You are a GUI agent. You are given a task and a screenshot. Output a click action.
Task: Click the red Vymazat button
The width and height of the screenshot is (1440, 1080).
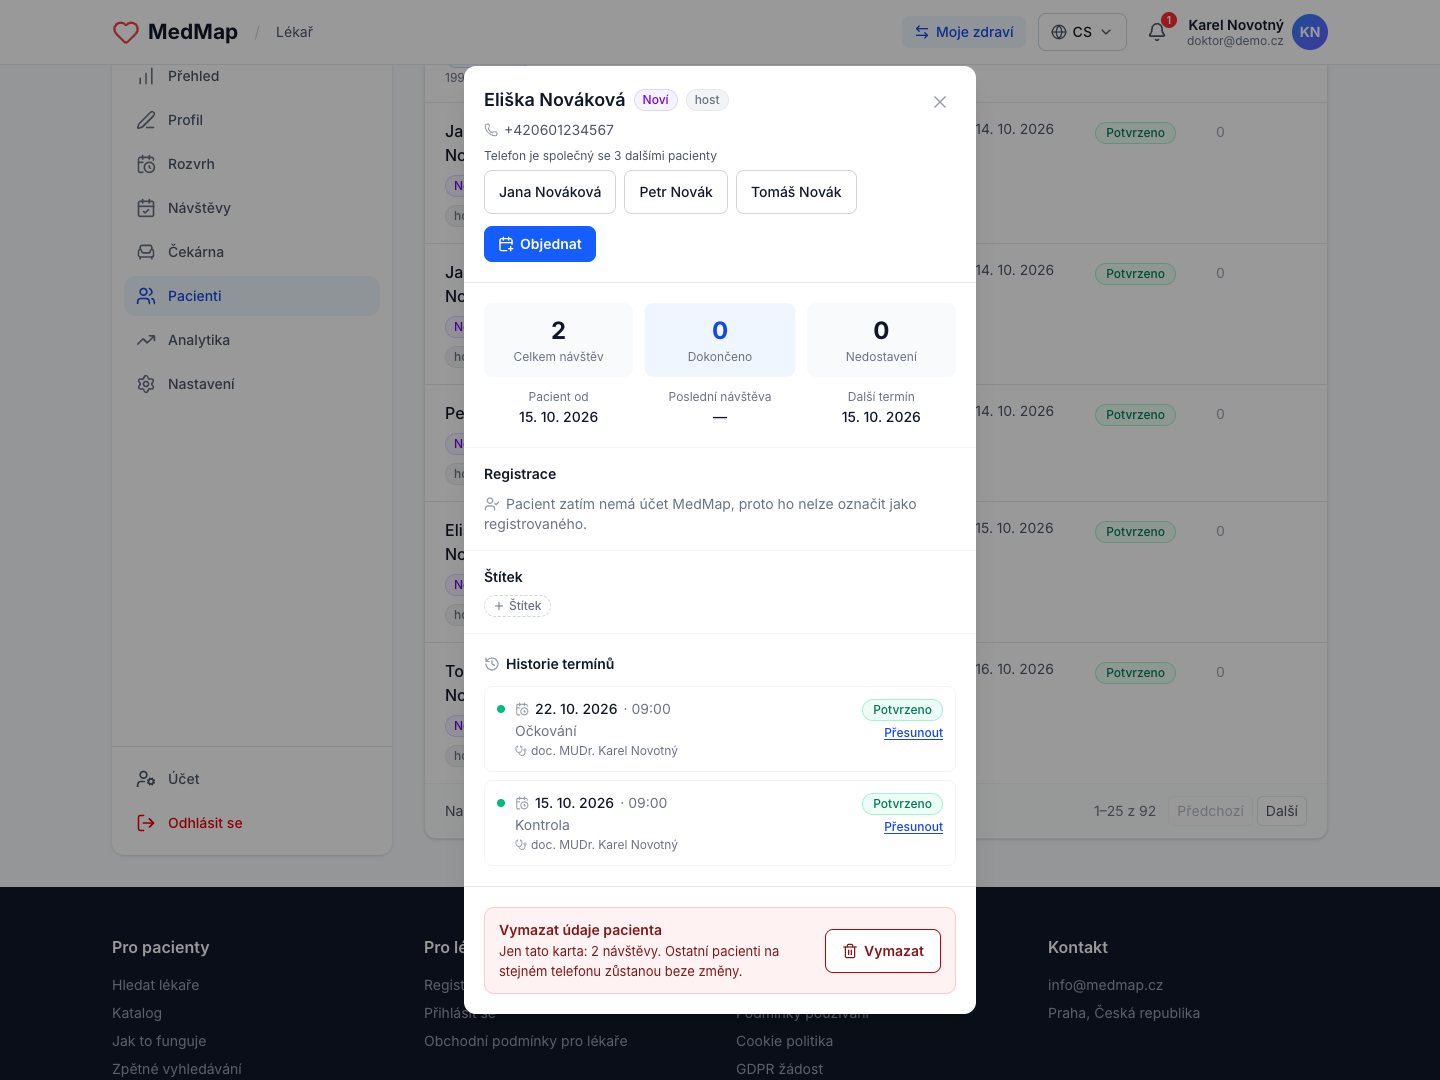(x=883, y=951)
